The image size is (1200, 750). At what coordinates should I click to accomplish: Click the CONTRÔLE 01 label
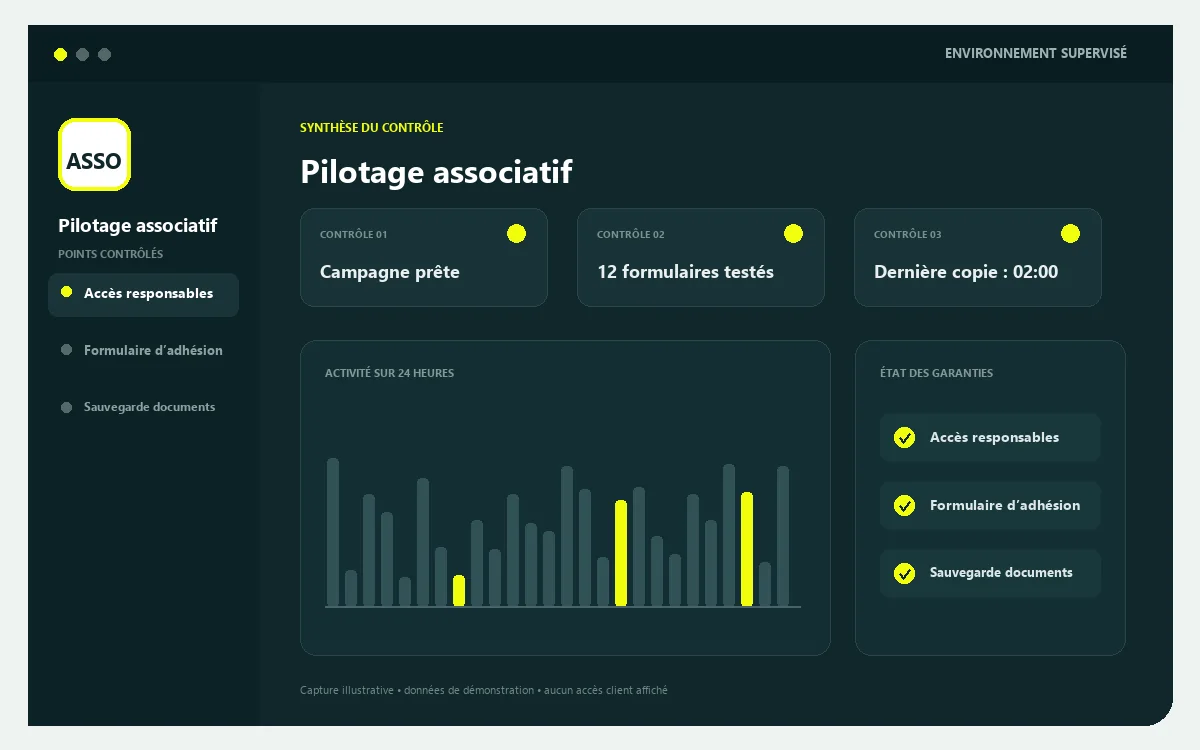pyautogui.click(x=353, y=235)
